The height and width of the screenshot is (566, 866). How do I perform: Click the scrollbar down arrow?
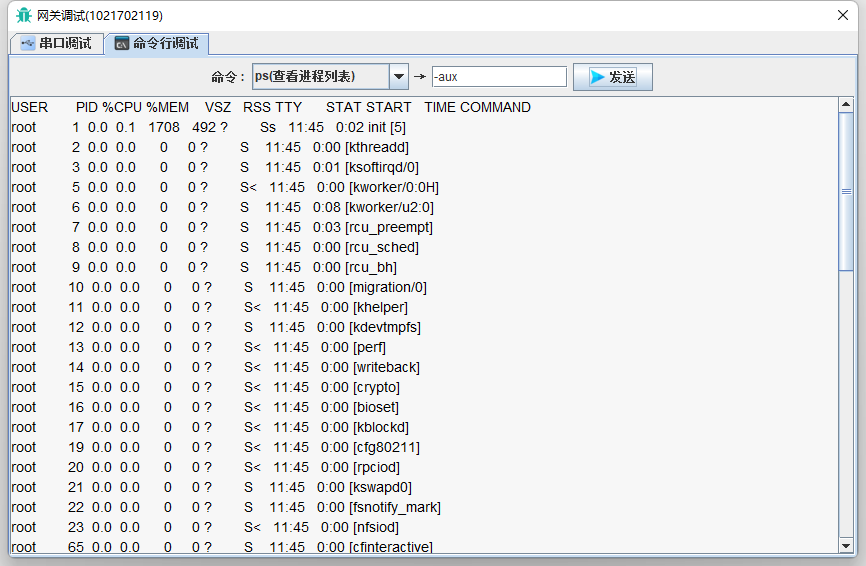[846, 546]
